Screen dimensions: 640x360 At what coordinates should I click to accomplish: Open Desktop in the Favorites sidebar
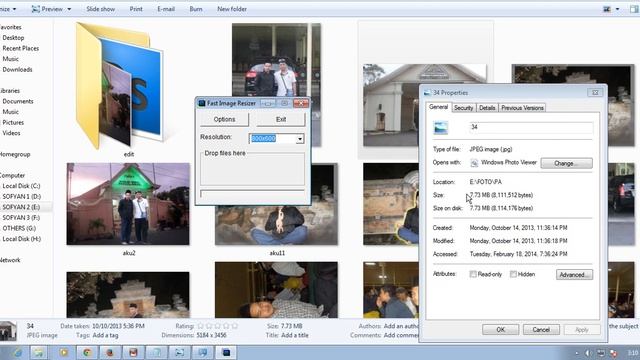pos(13,38)
